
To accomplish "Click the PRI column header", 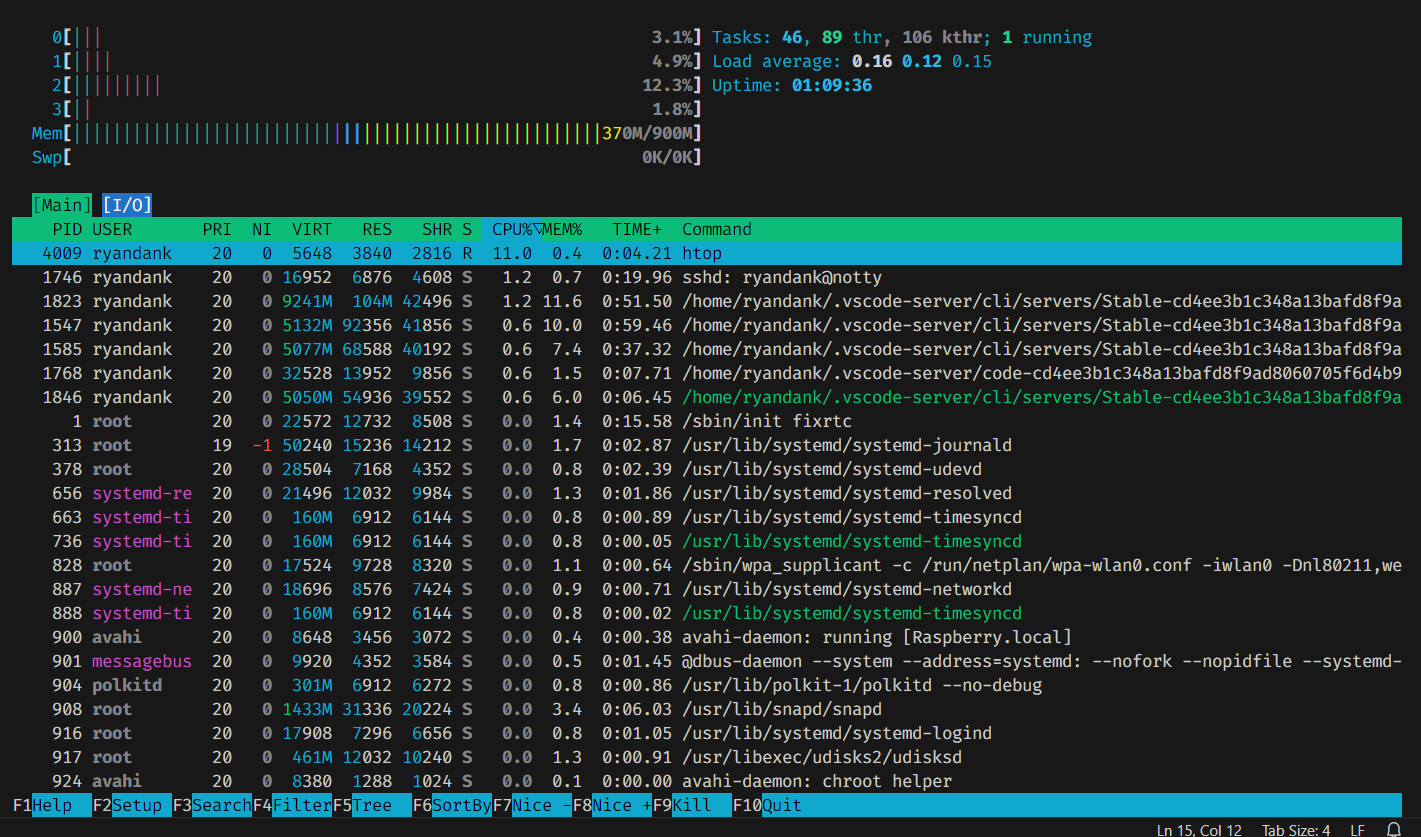I will click(217, 229).
